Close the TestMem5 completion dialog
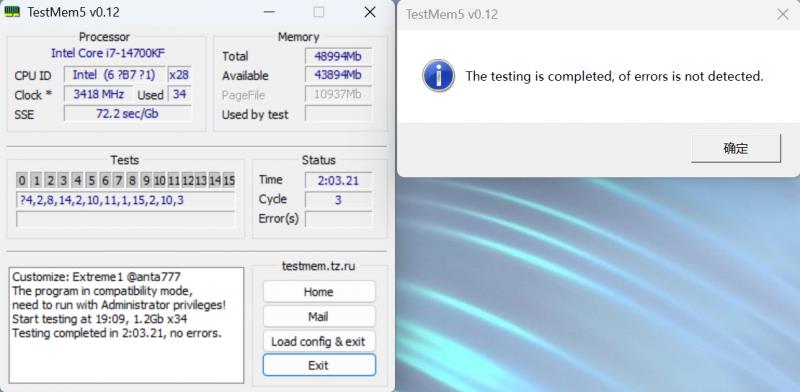Screen dimensions: 800x392 [783, 14]
